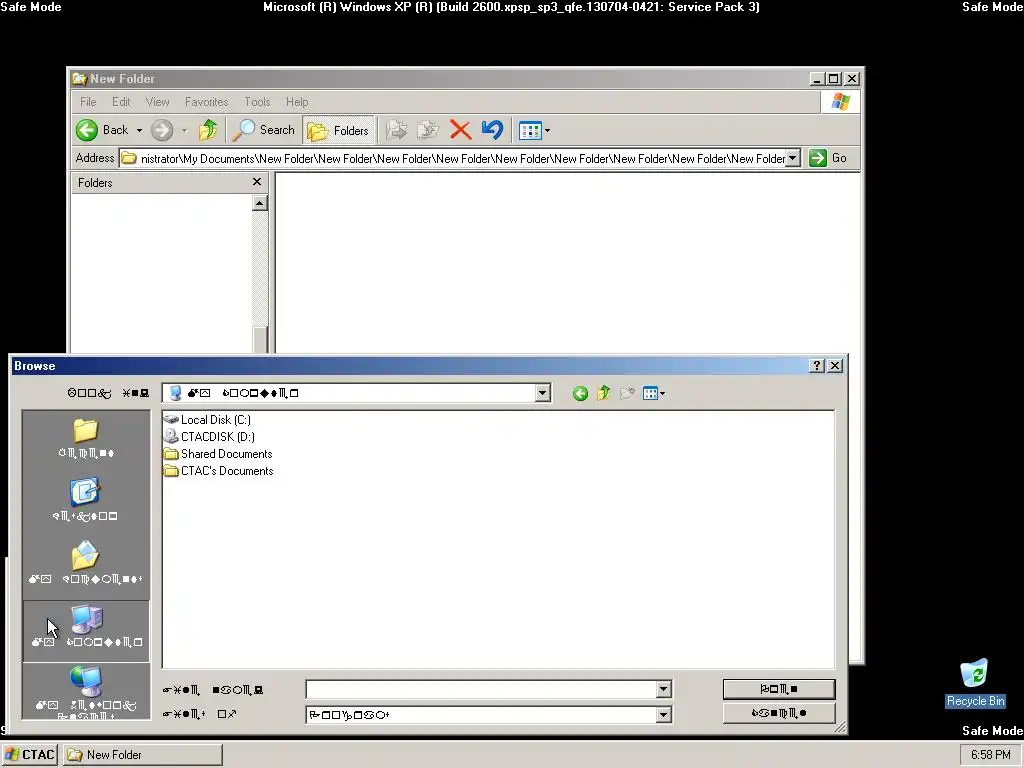Click the Views icon in Explorer toolbar
Viewport: 1024px width, 768px height.
530,131
